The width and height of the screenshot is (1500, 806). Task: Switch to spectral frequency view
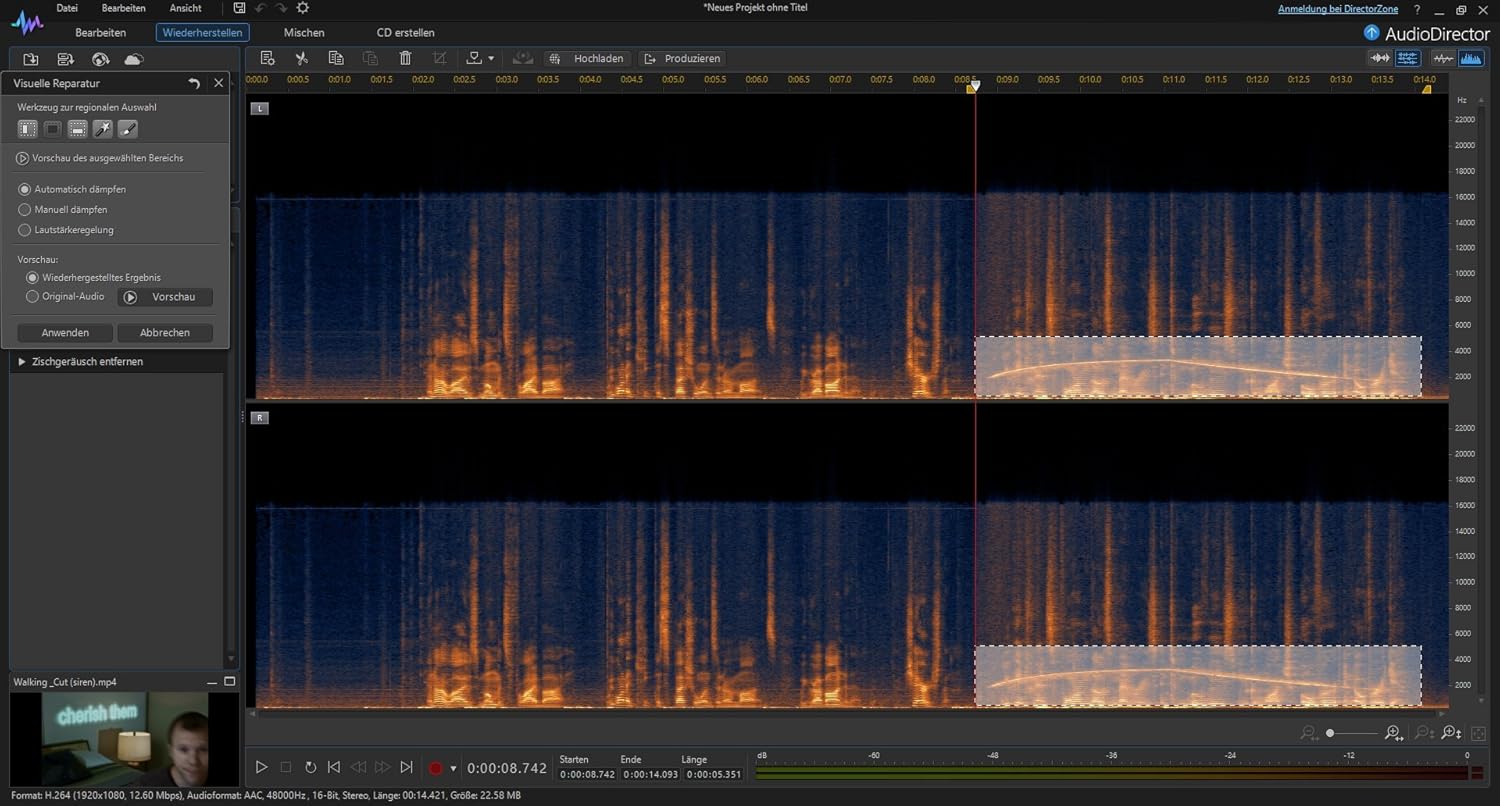1471,59
